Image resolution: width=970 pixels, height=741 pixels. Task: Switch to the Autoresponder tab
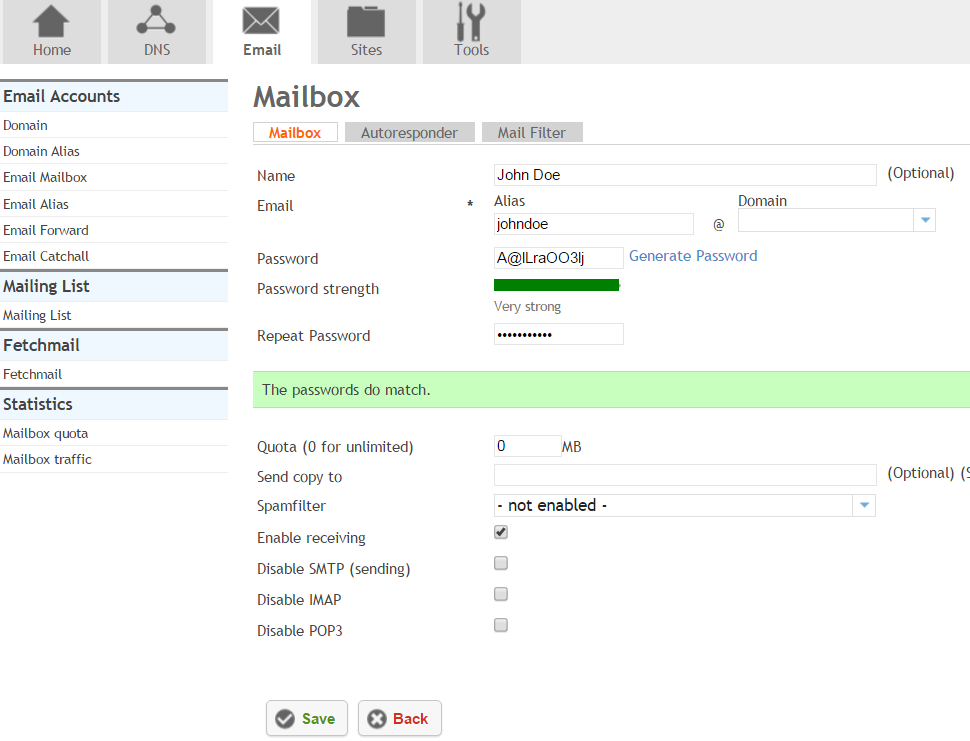409,131
